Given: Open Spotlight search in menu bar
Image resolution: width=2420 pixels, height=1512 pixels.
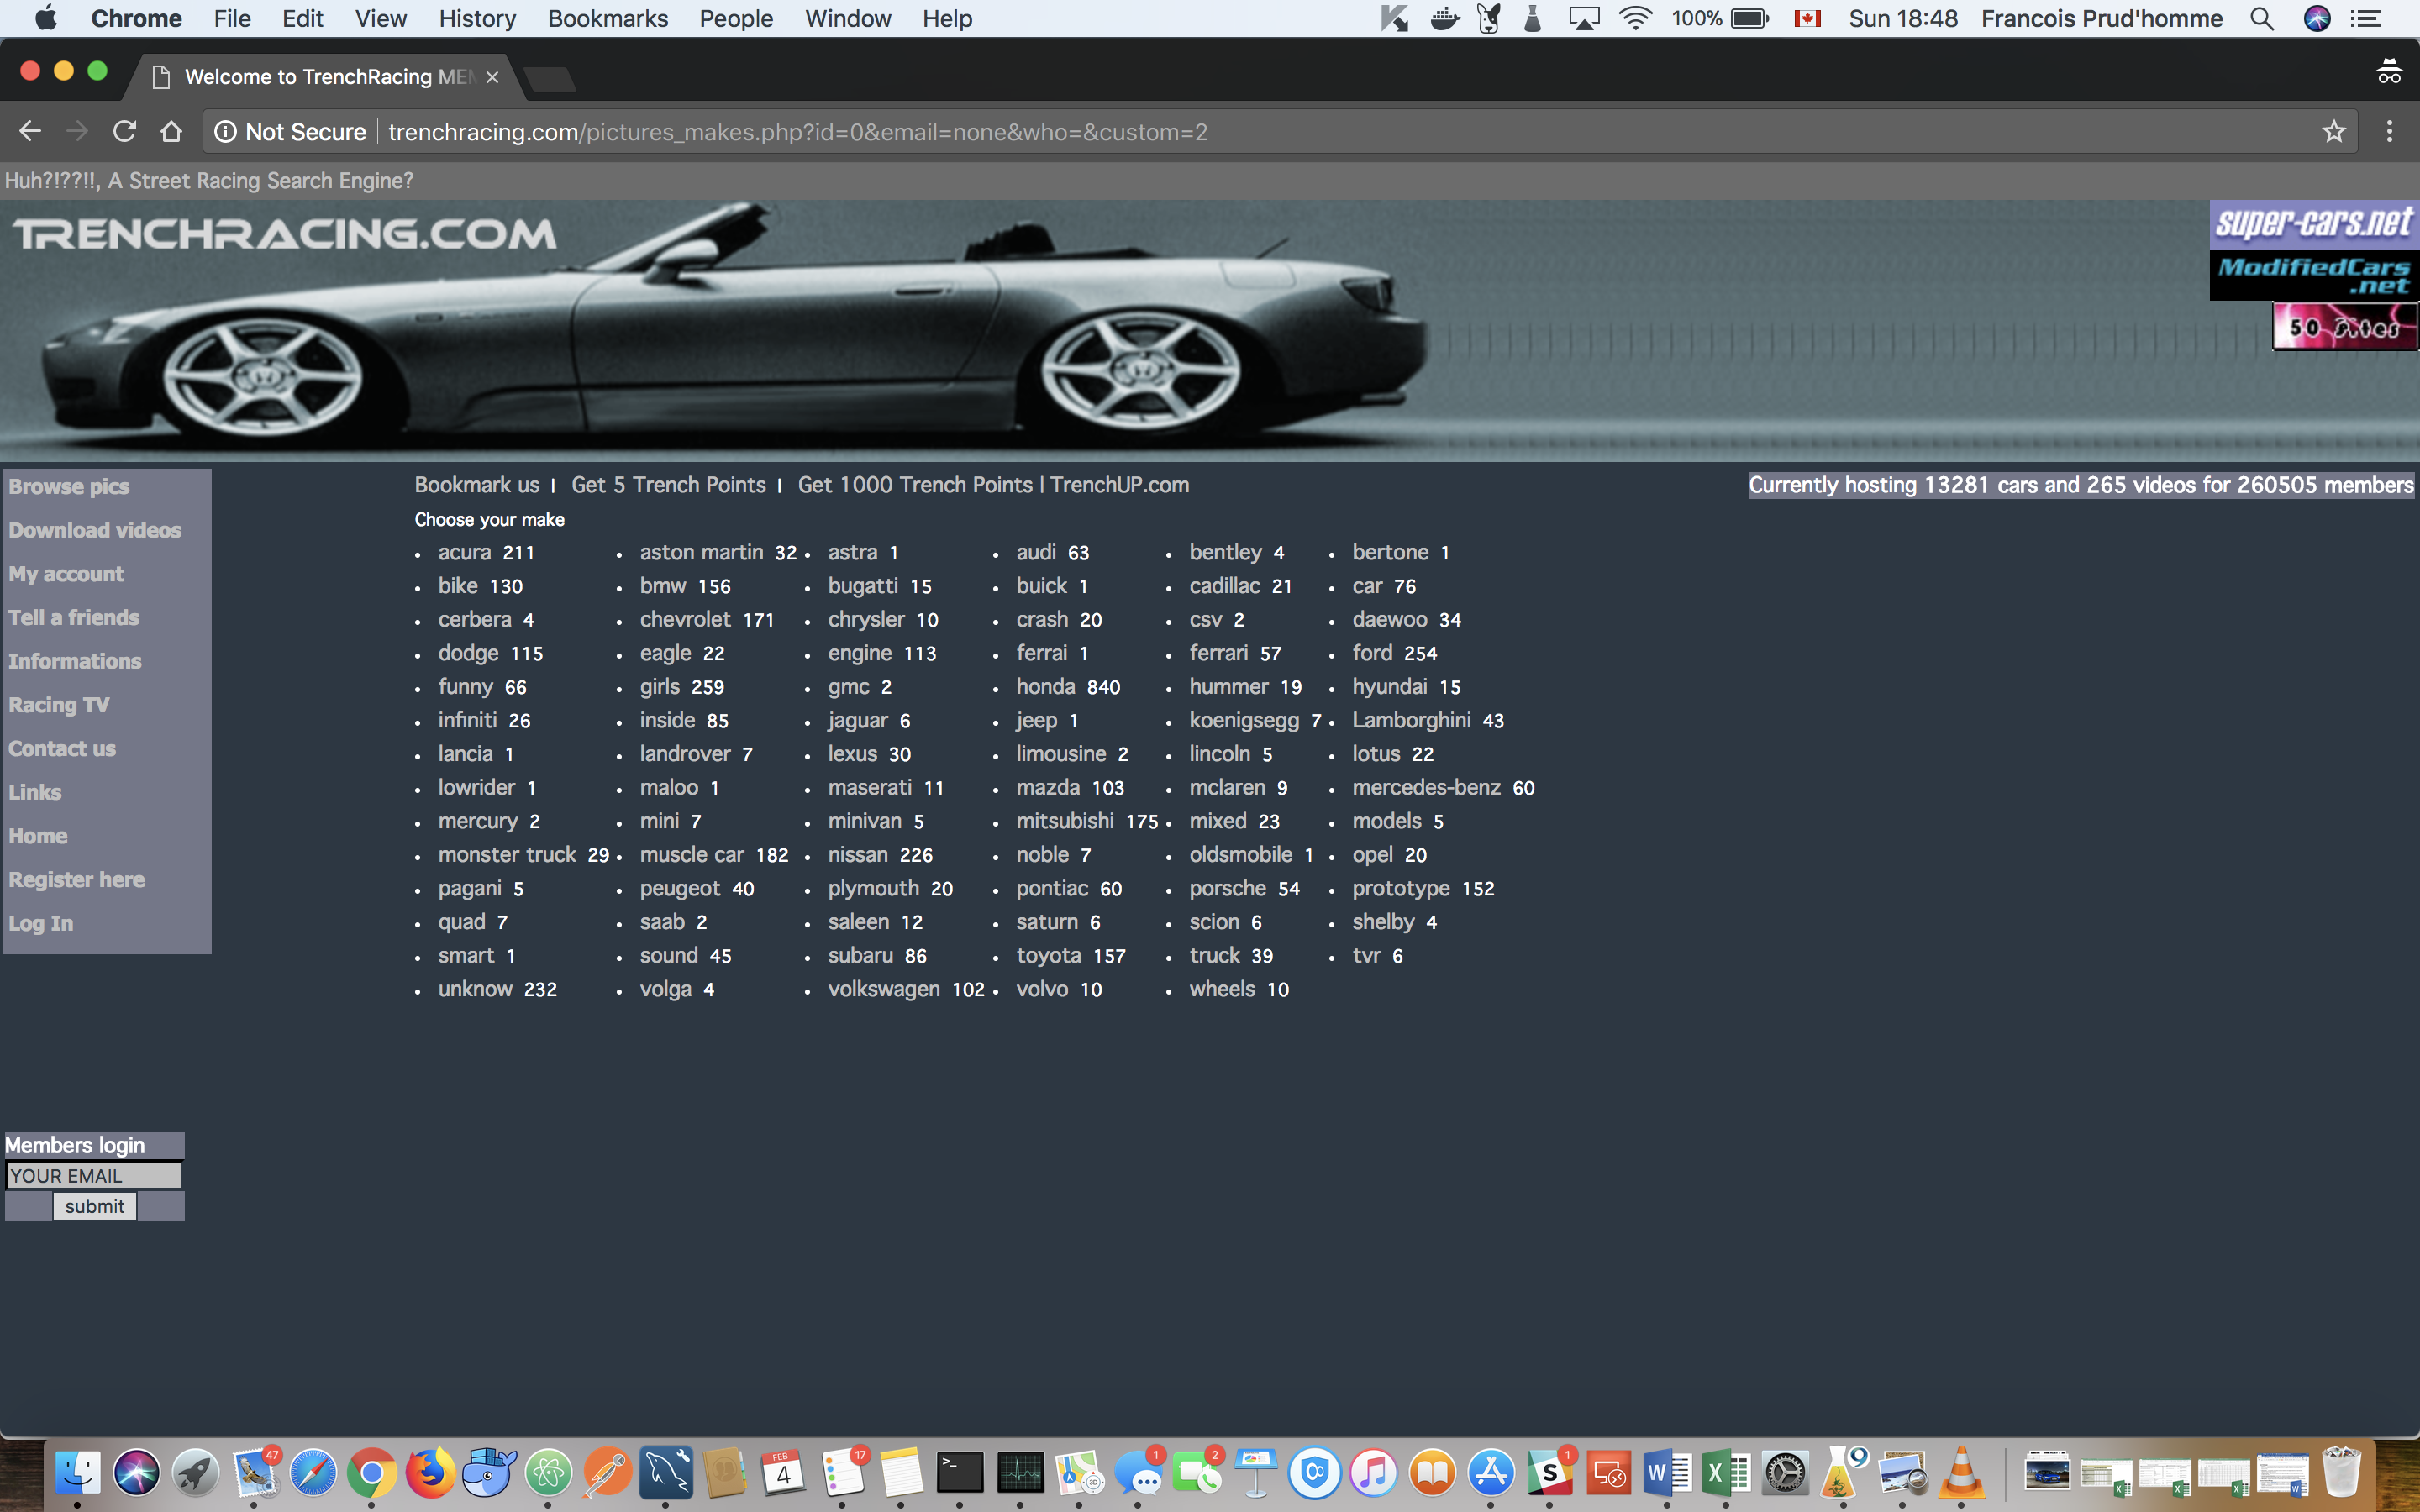Looking at the screenshot, I should [x=2262, y=18].
